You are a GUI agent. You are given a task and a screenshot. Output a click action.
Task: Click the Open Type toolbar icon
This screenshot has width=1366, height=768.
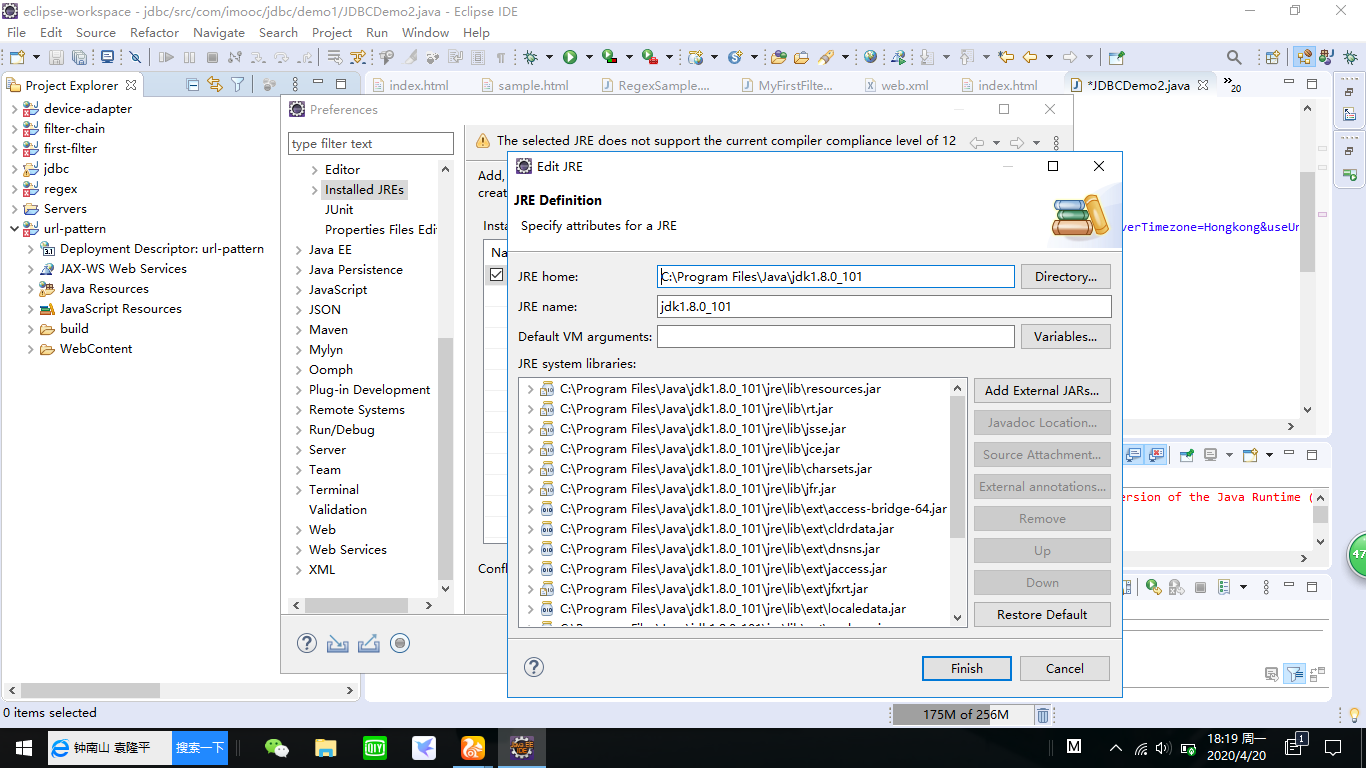[x=778, y=57]
